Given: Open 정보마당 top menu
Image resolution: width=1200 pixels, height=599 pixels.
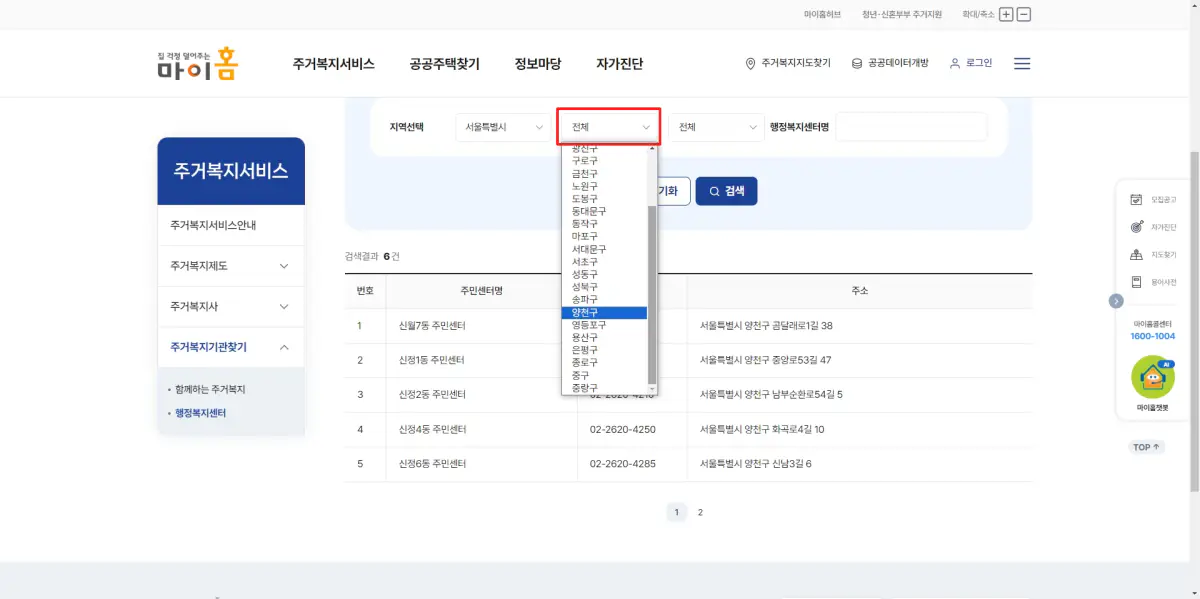Looking at the screenshot, I should (538, 64).
